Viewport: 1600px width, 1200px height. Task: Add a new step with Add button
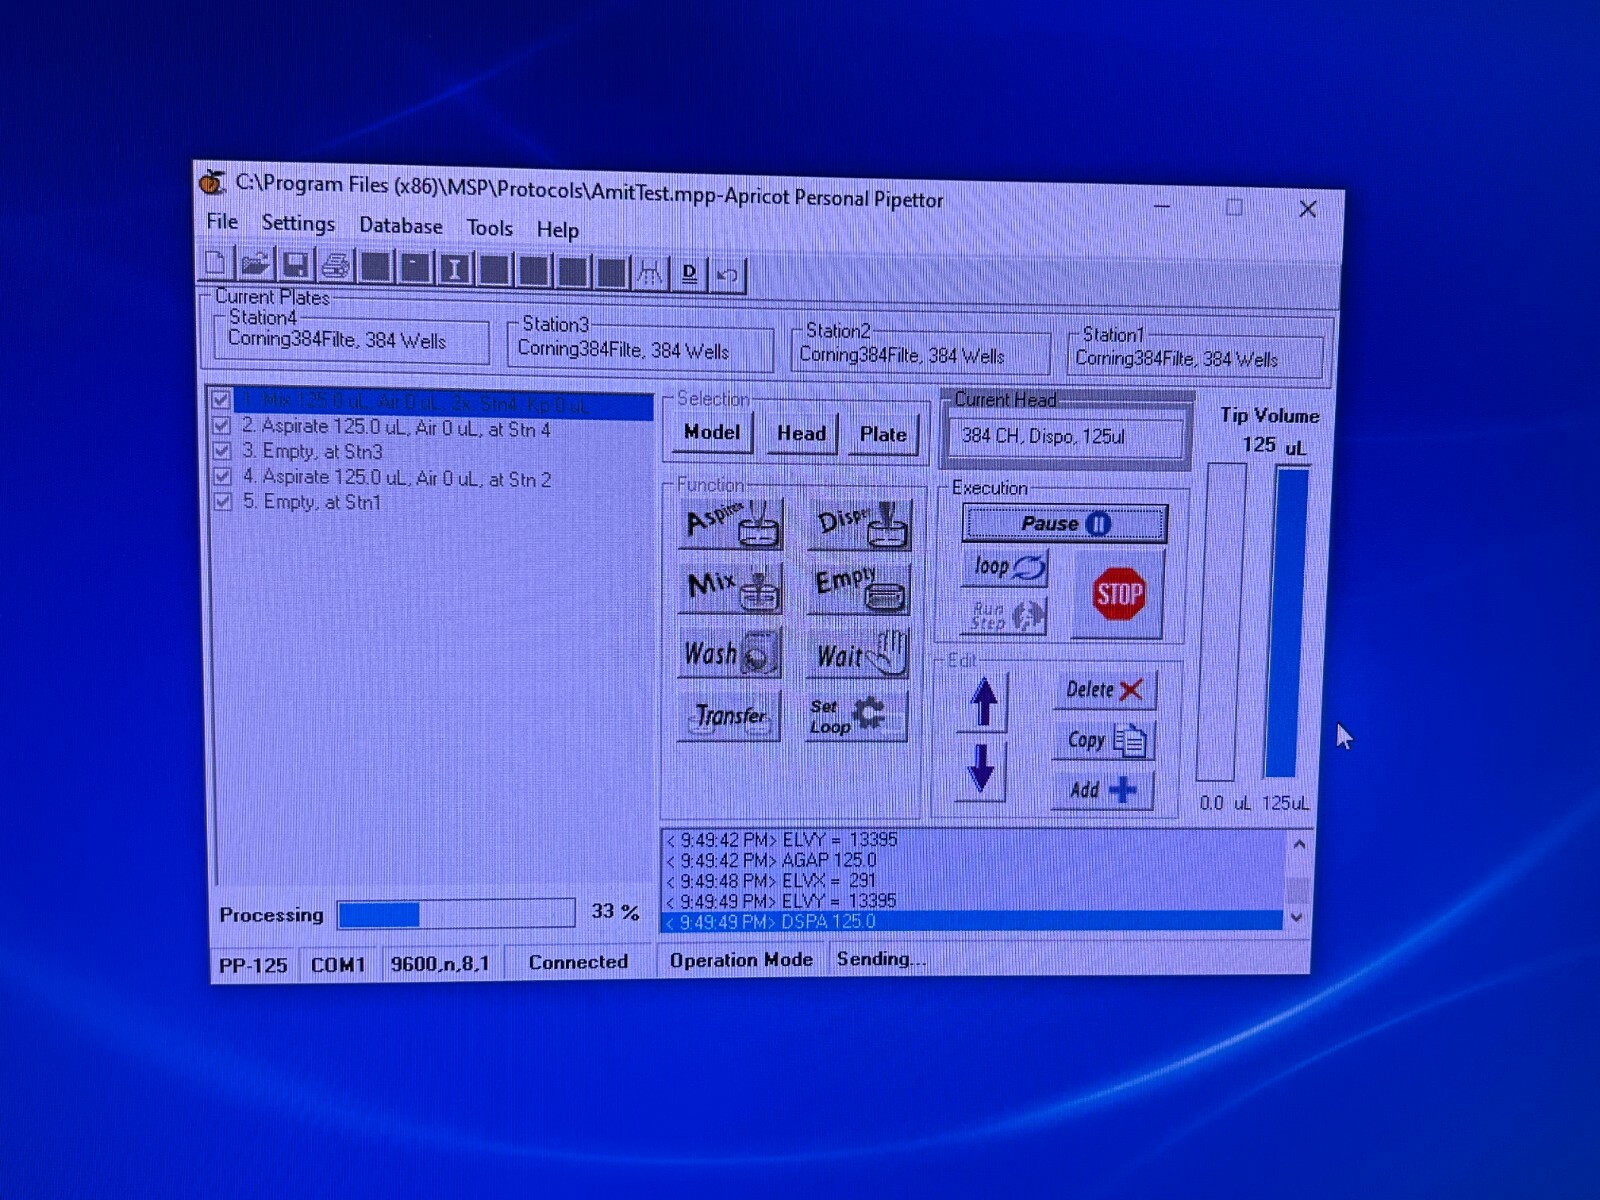1102,790
